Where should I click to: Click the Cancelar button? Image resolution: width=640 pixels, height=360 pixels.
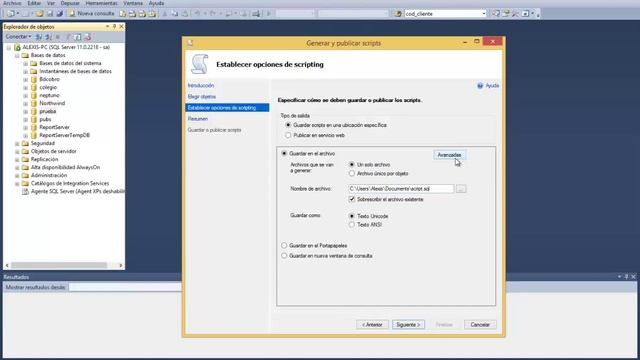(x=480, y=324)
